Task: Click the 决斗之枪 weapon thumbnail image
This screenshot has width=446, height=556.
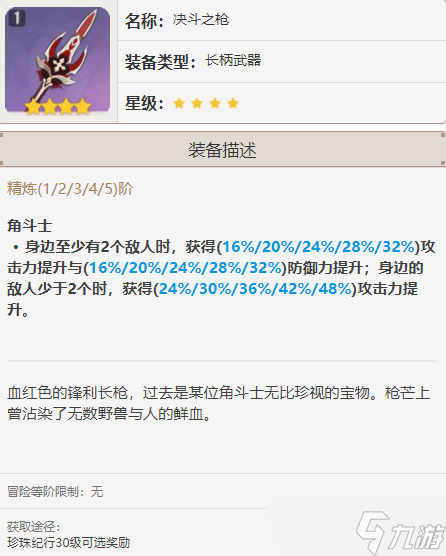Action: point(57,60)
